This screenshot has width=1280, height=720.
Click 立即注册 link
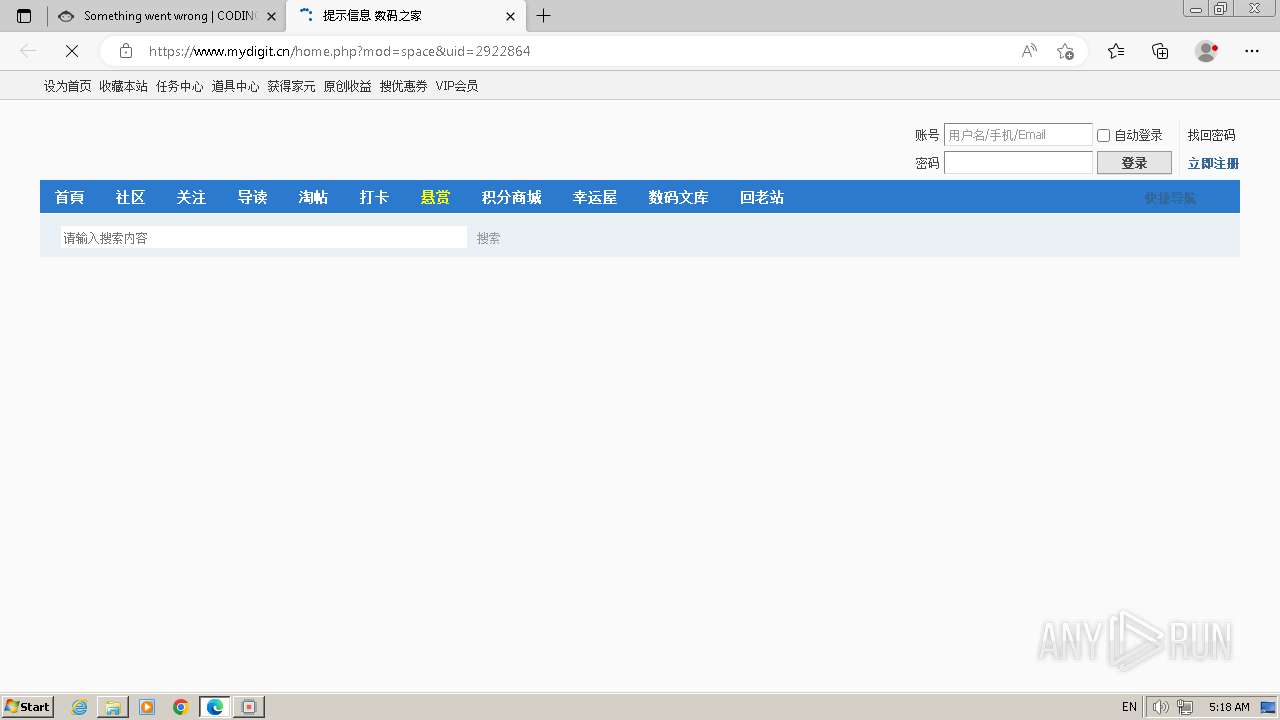(1213, 163)
